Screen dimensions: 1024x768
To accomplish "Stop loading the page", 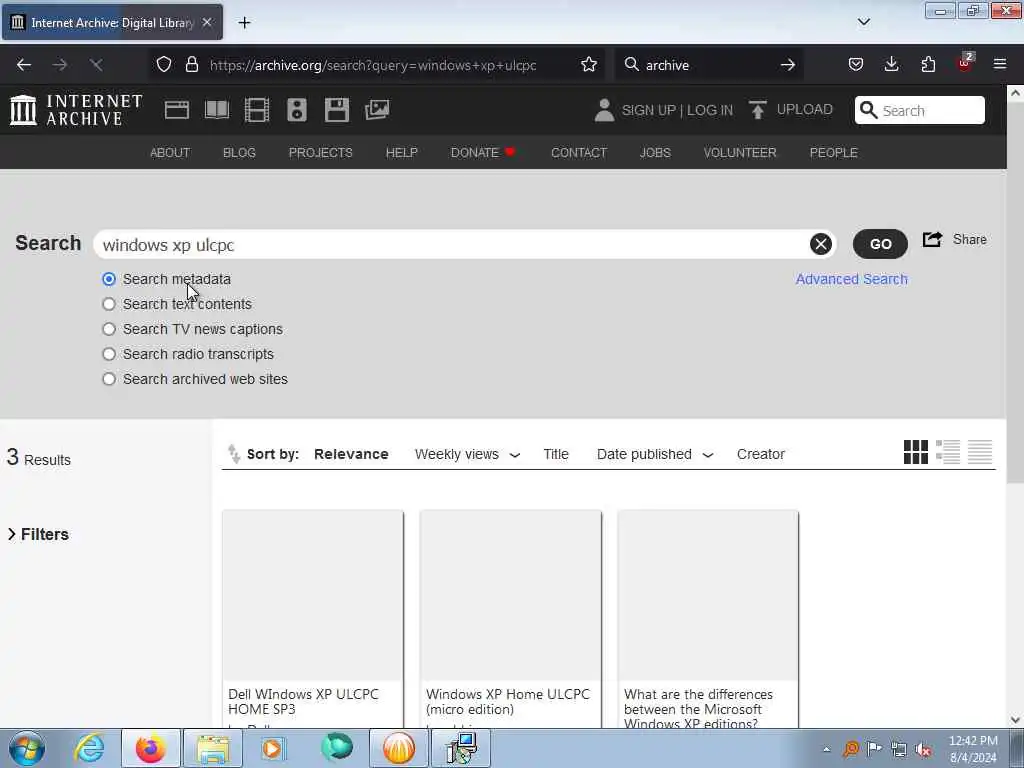I will [x=96, y=65].
